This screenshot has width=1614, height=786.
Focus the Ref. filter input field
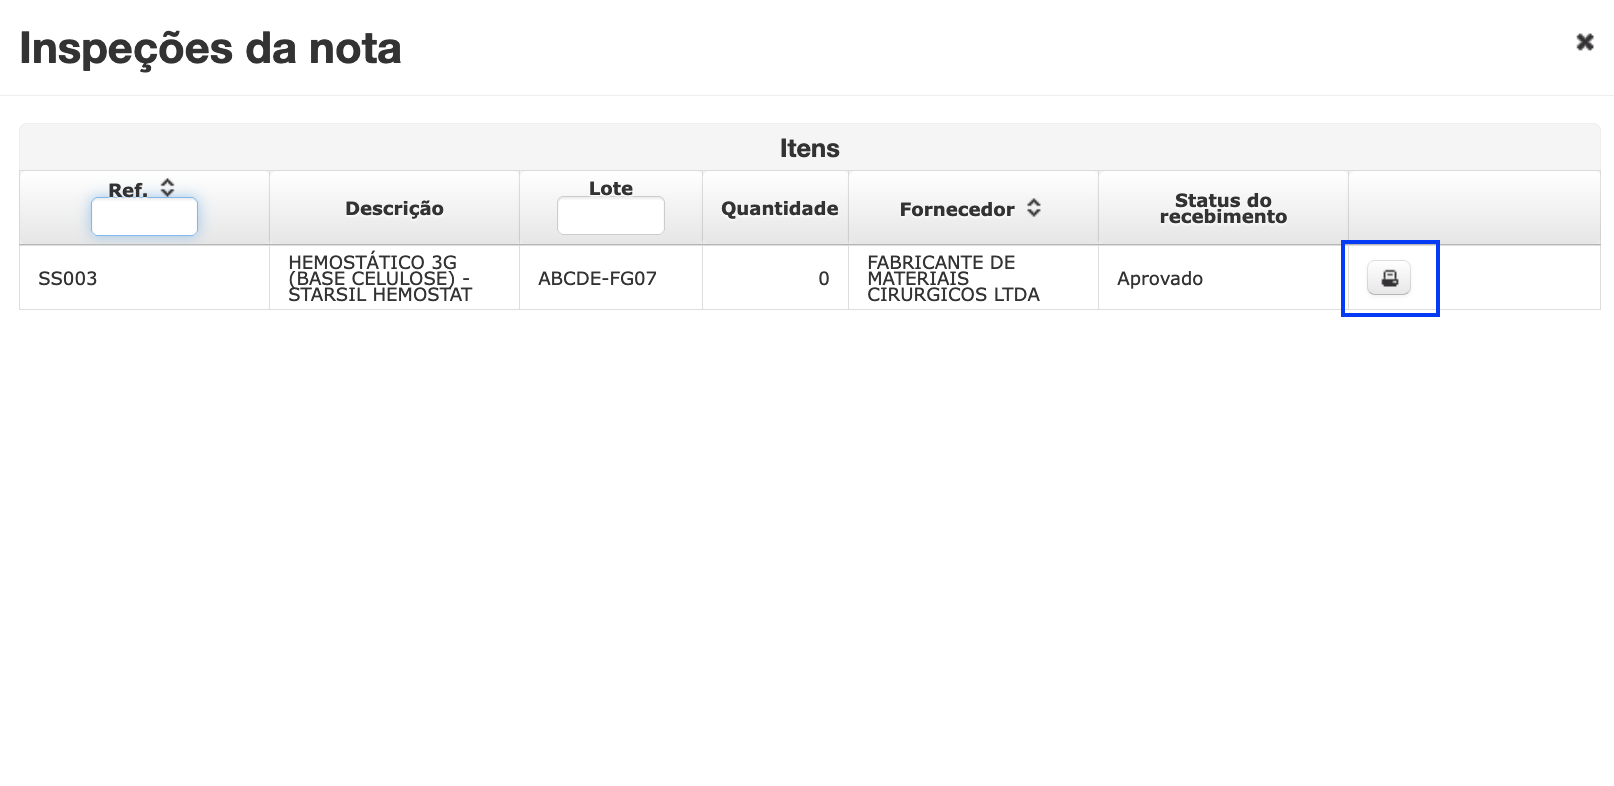[x=144, y=217]
